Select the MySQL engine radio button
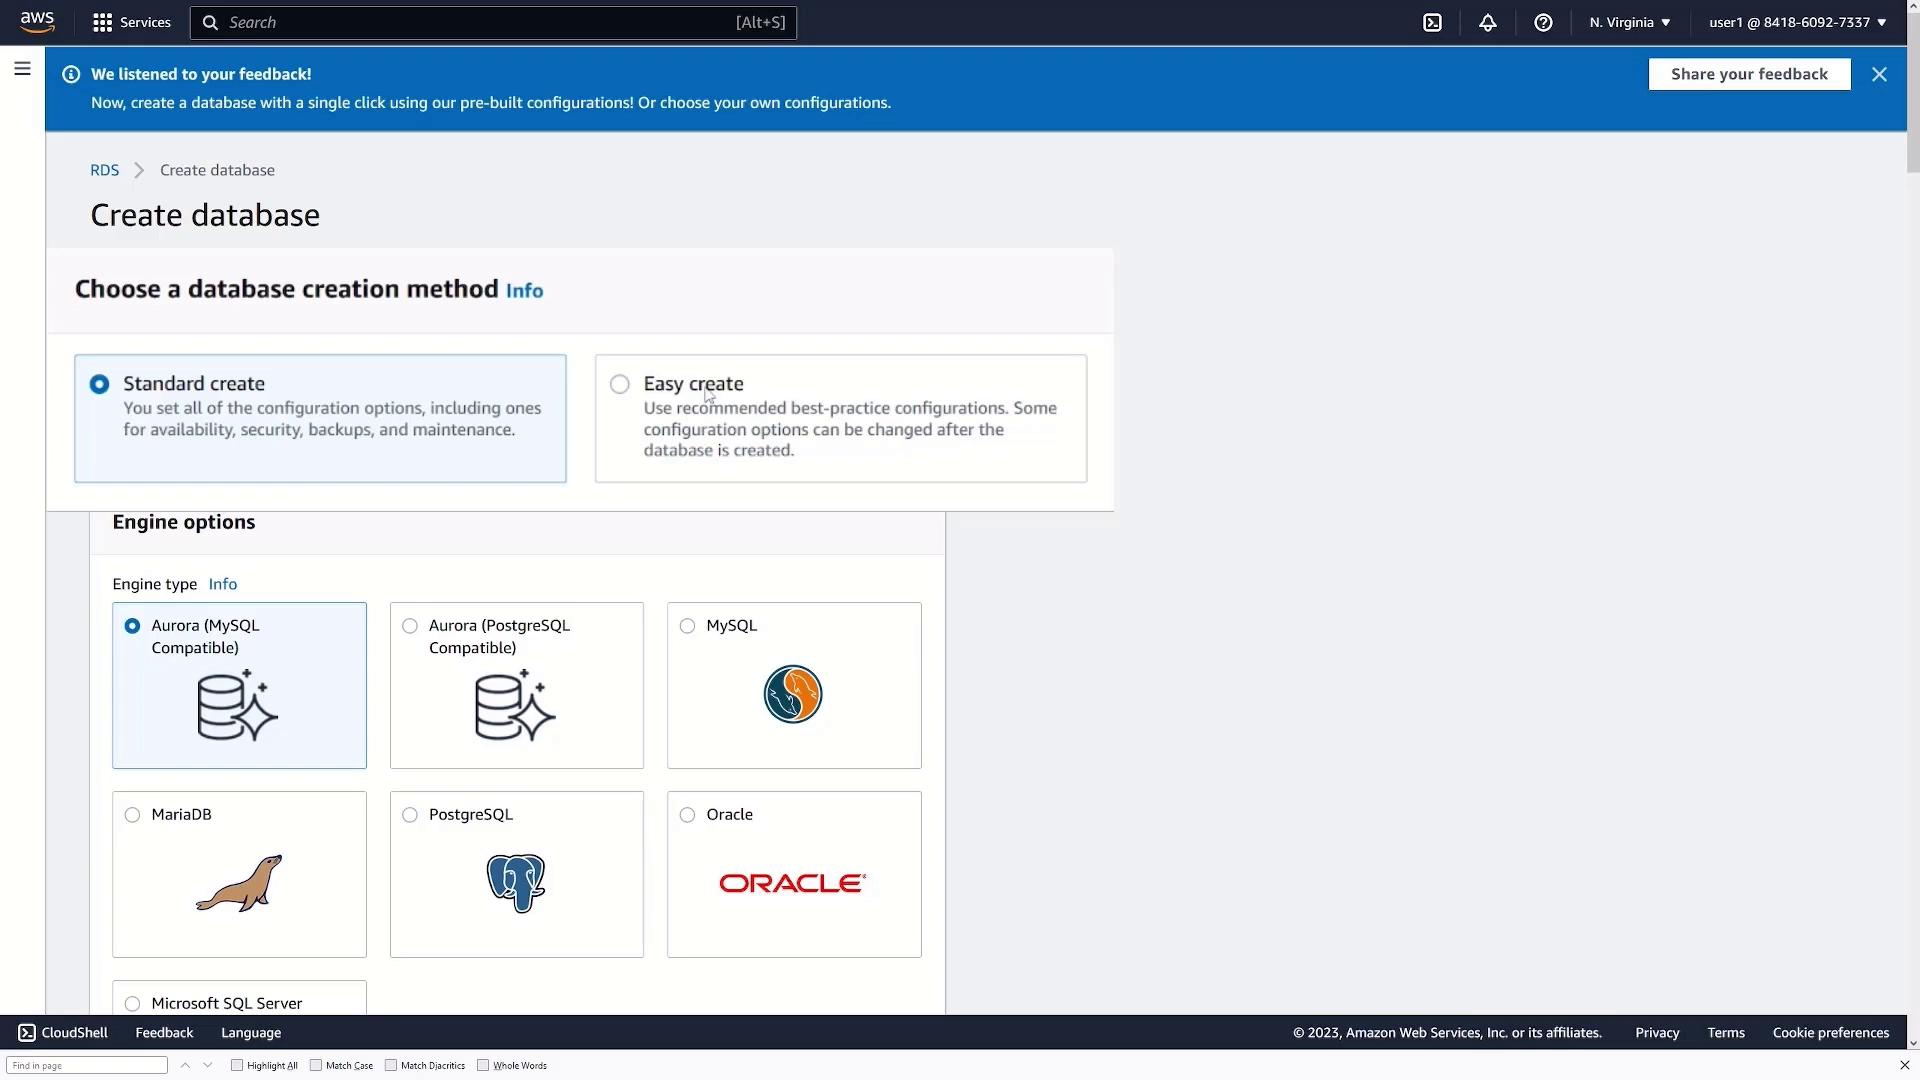1920x1080 pixels. pyautogui.click(x=687, y=626)
